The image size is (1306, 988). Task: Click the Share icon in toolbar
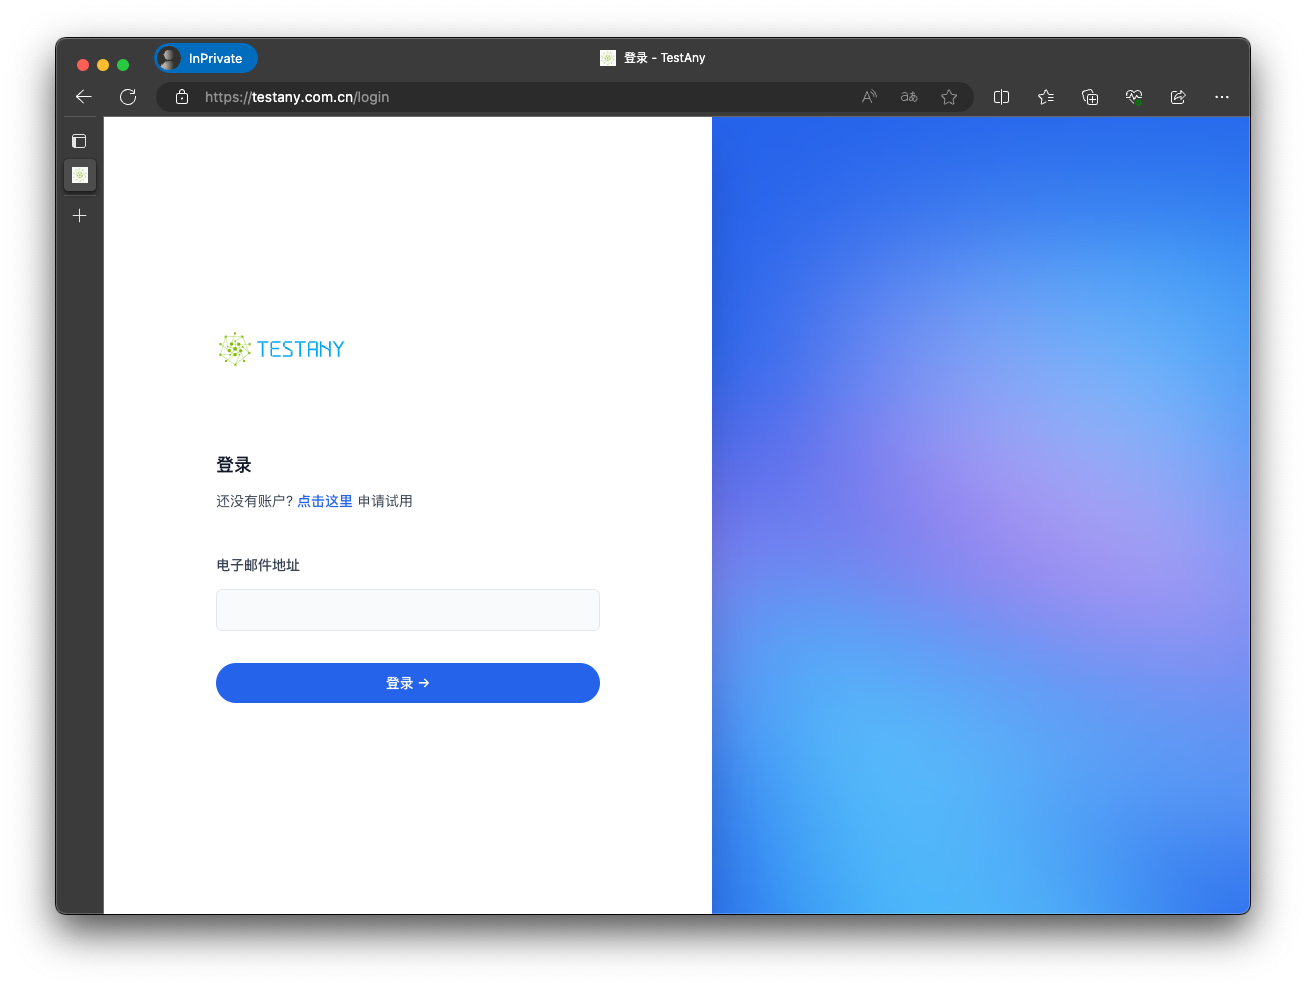tap(1178, 97)
